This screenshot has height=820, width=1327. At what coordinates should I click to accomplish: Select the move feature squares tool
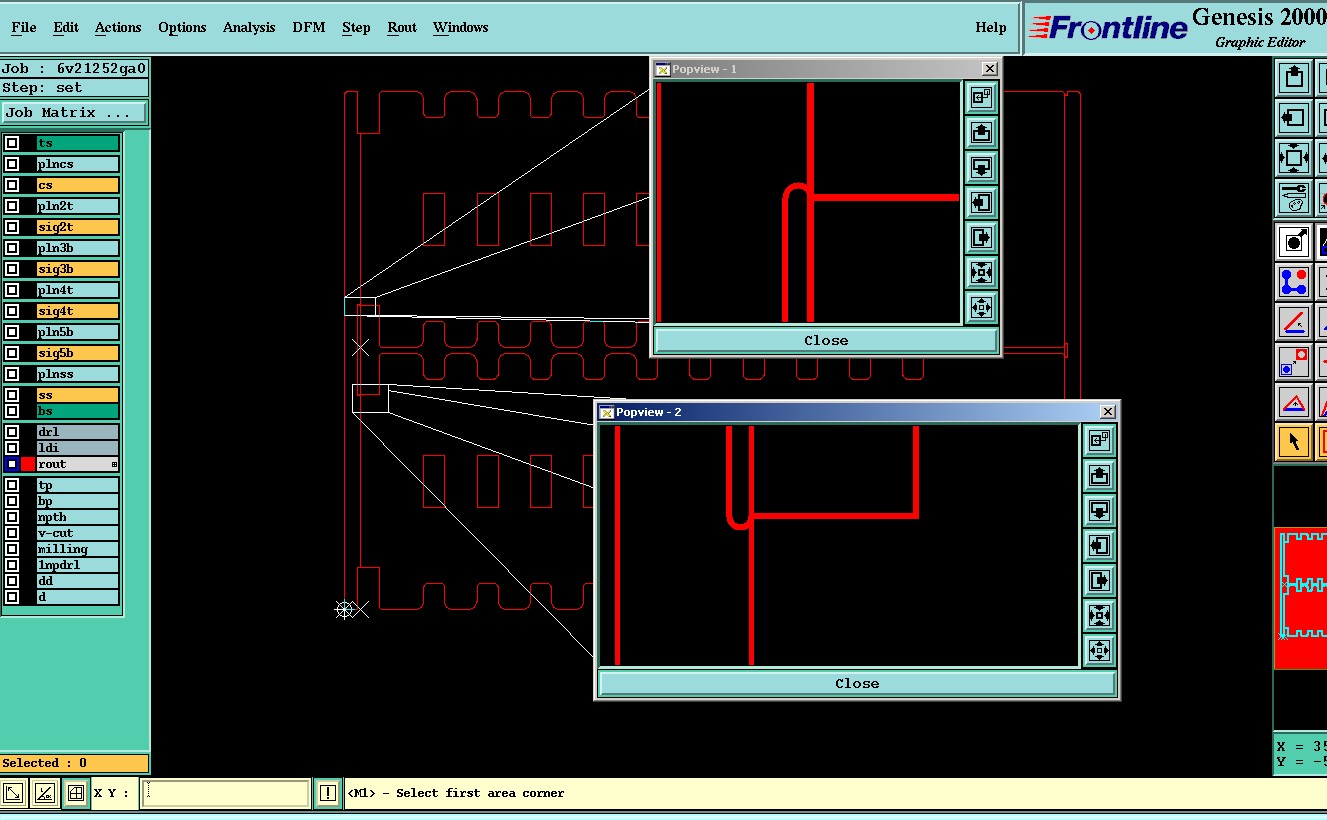point(1294,361)
